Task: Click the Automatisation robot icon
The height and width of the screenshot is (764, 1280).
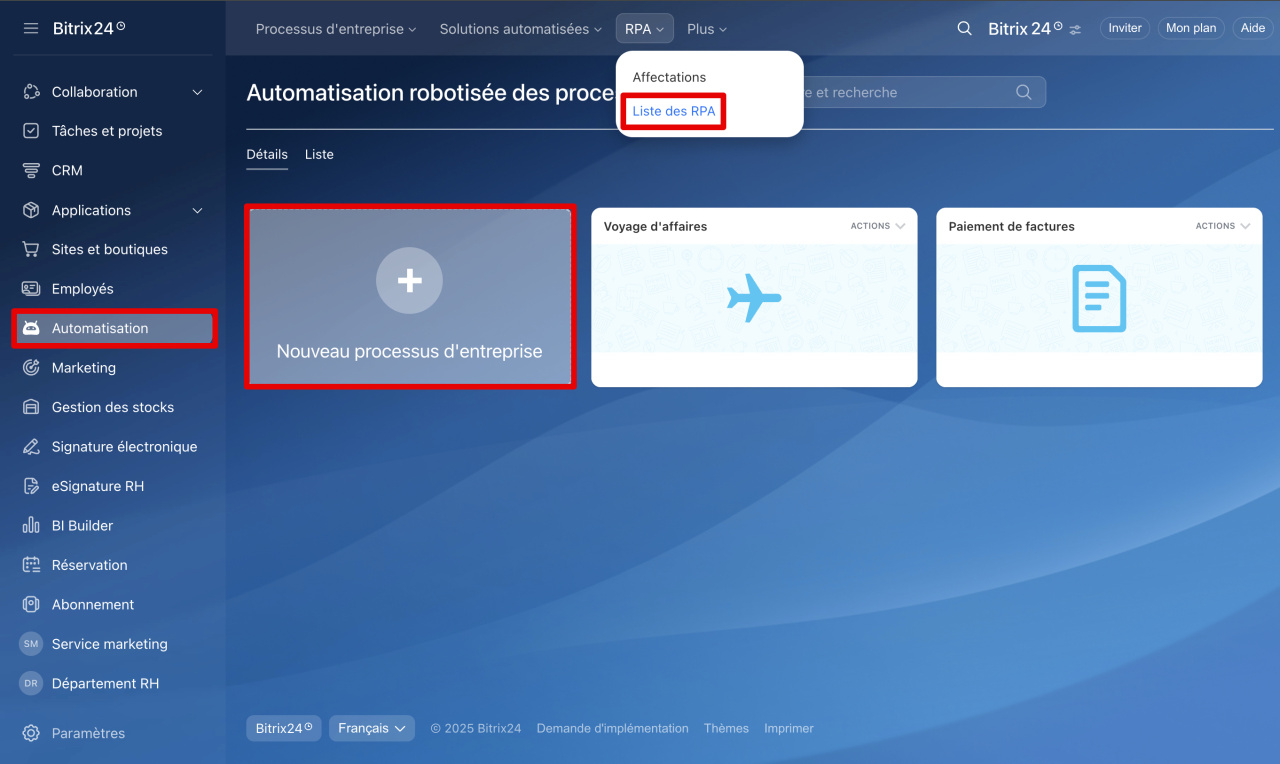Action: (31, 328)
